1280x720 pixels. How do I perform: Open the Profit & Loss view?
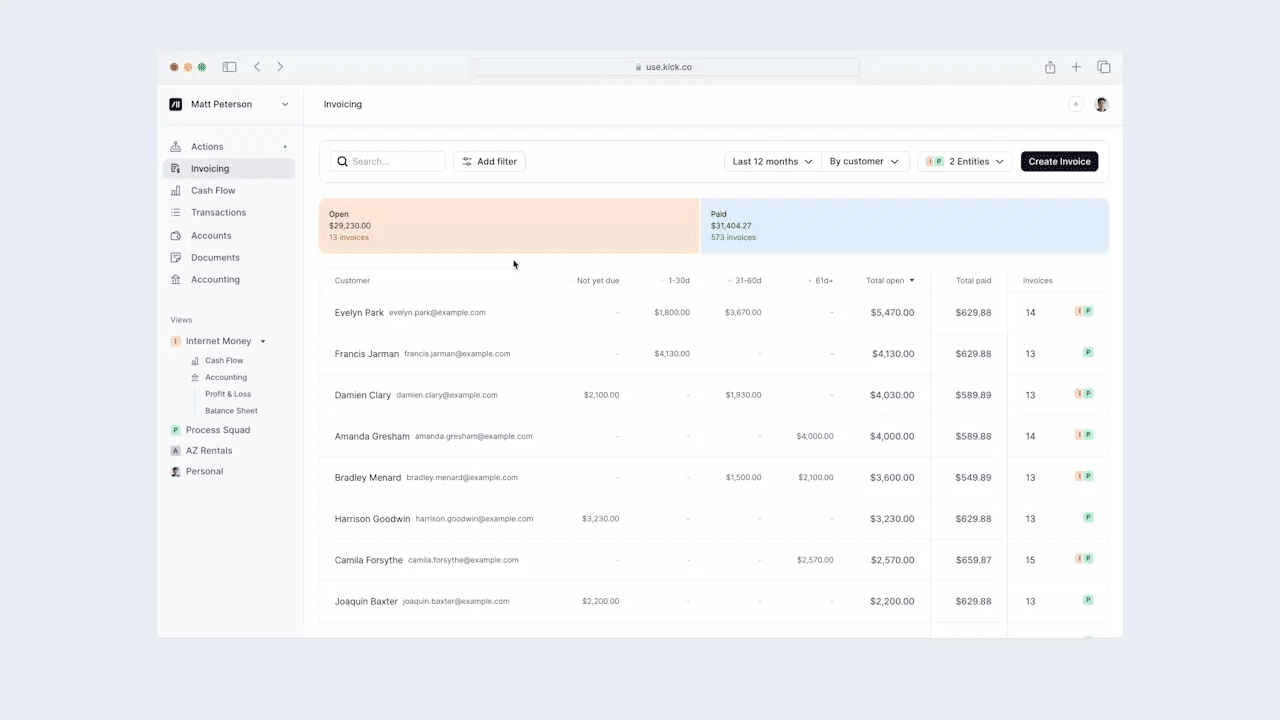click(229, 393)
